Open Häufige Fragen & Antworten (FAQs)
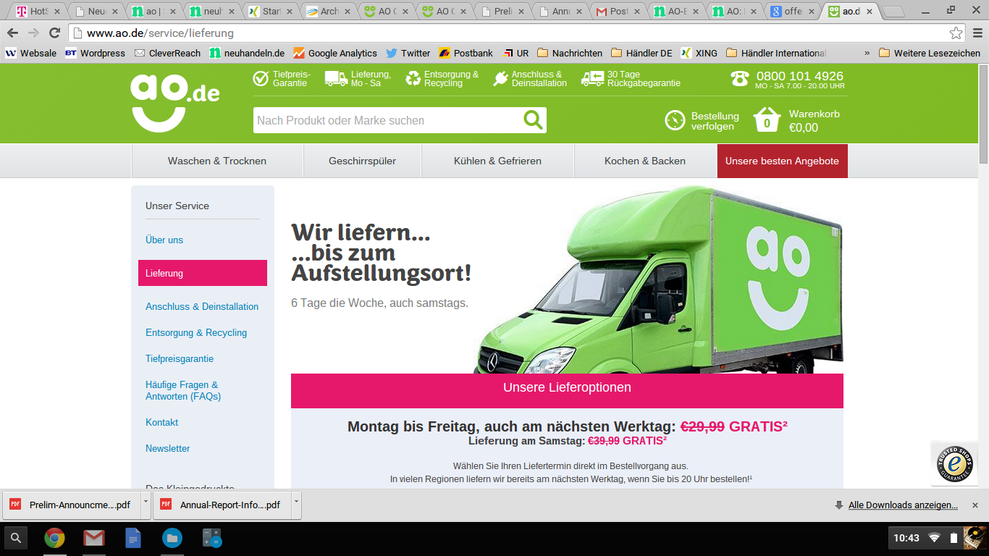Screen dimensions: 989x556 point(183,390)
